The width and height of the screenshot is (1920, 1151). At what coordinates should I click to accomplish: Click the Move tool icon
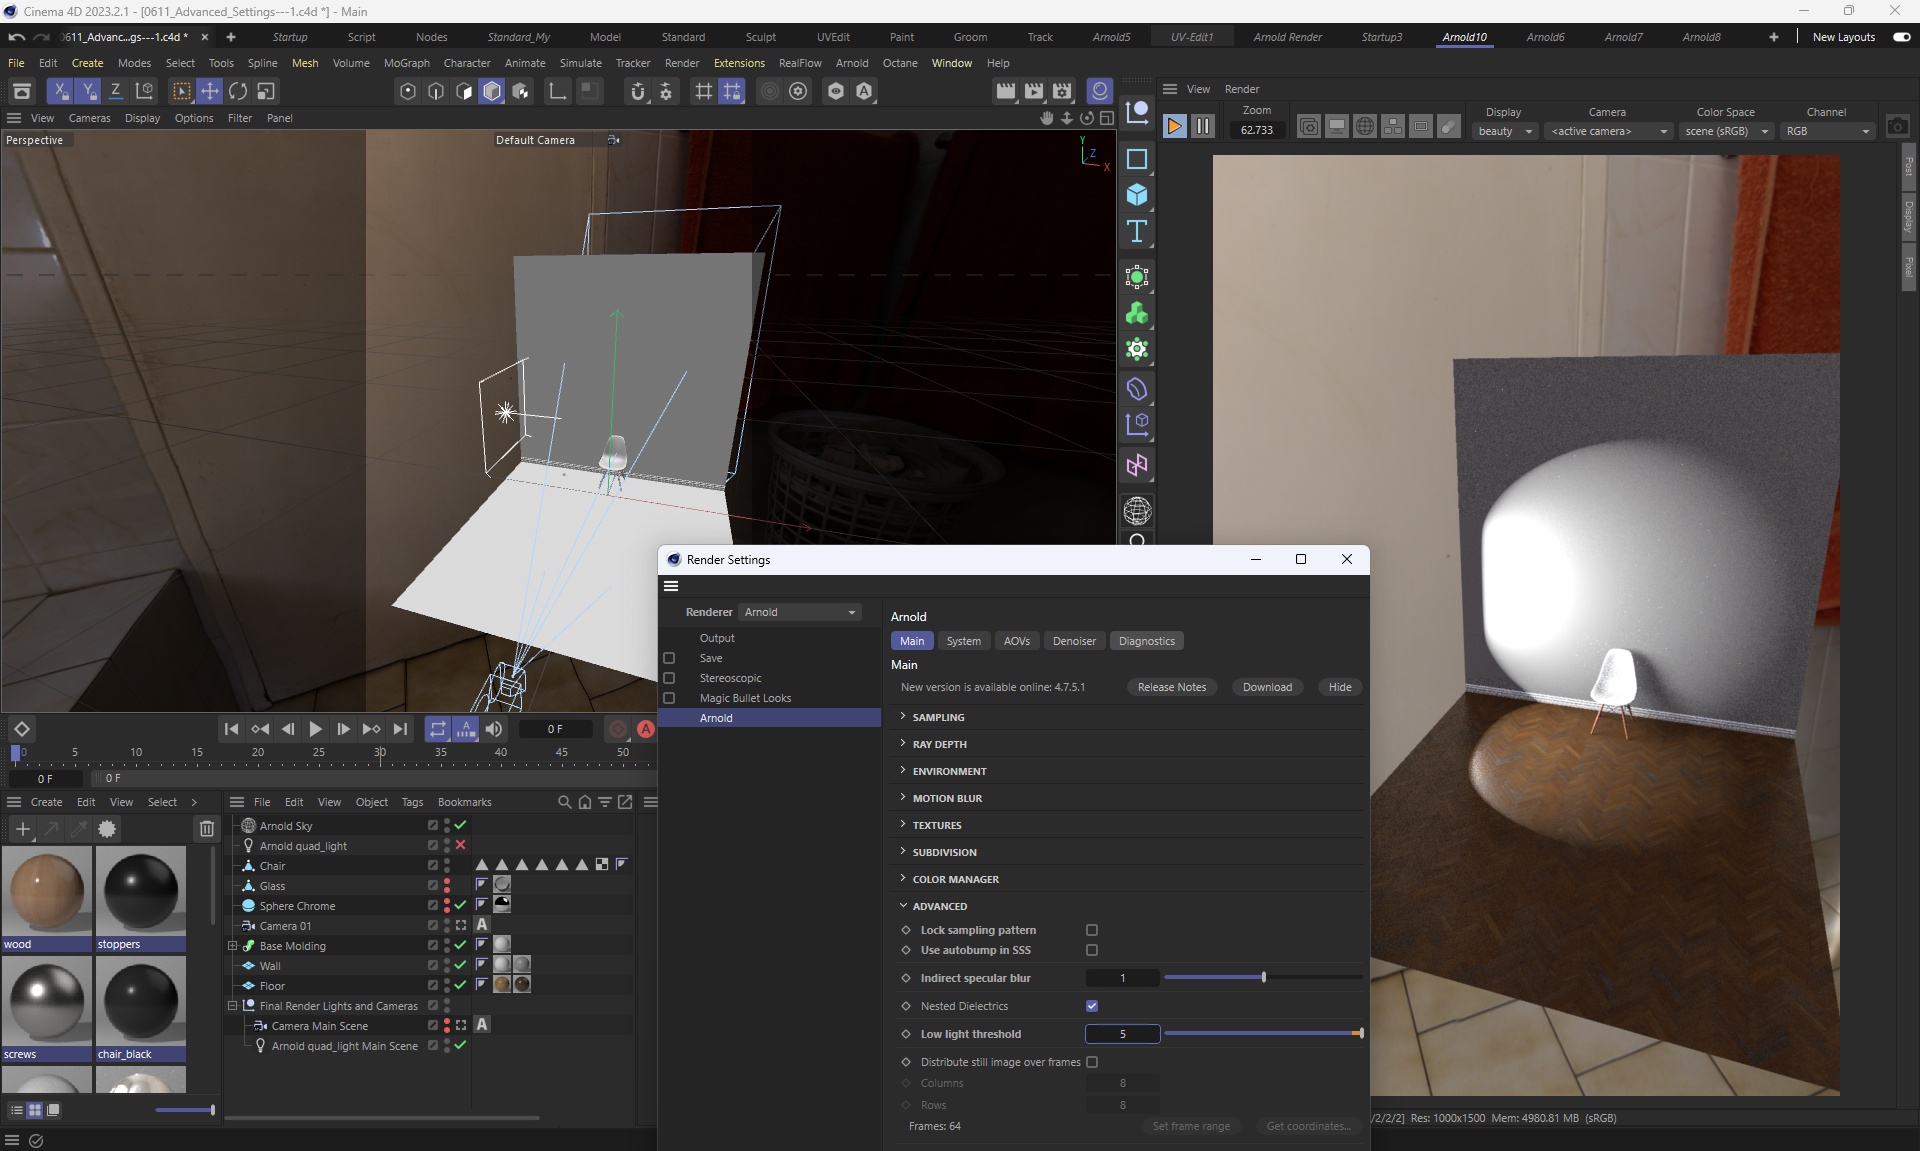coord(210,91)
